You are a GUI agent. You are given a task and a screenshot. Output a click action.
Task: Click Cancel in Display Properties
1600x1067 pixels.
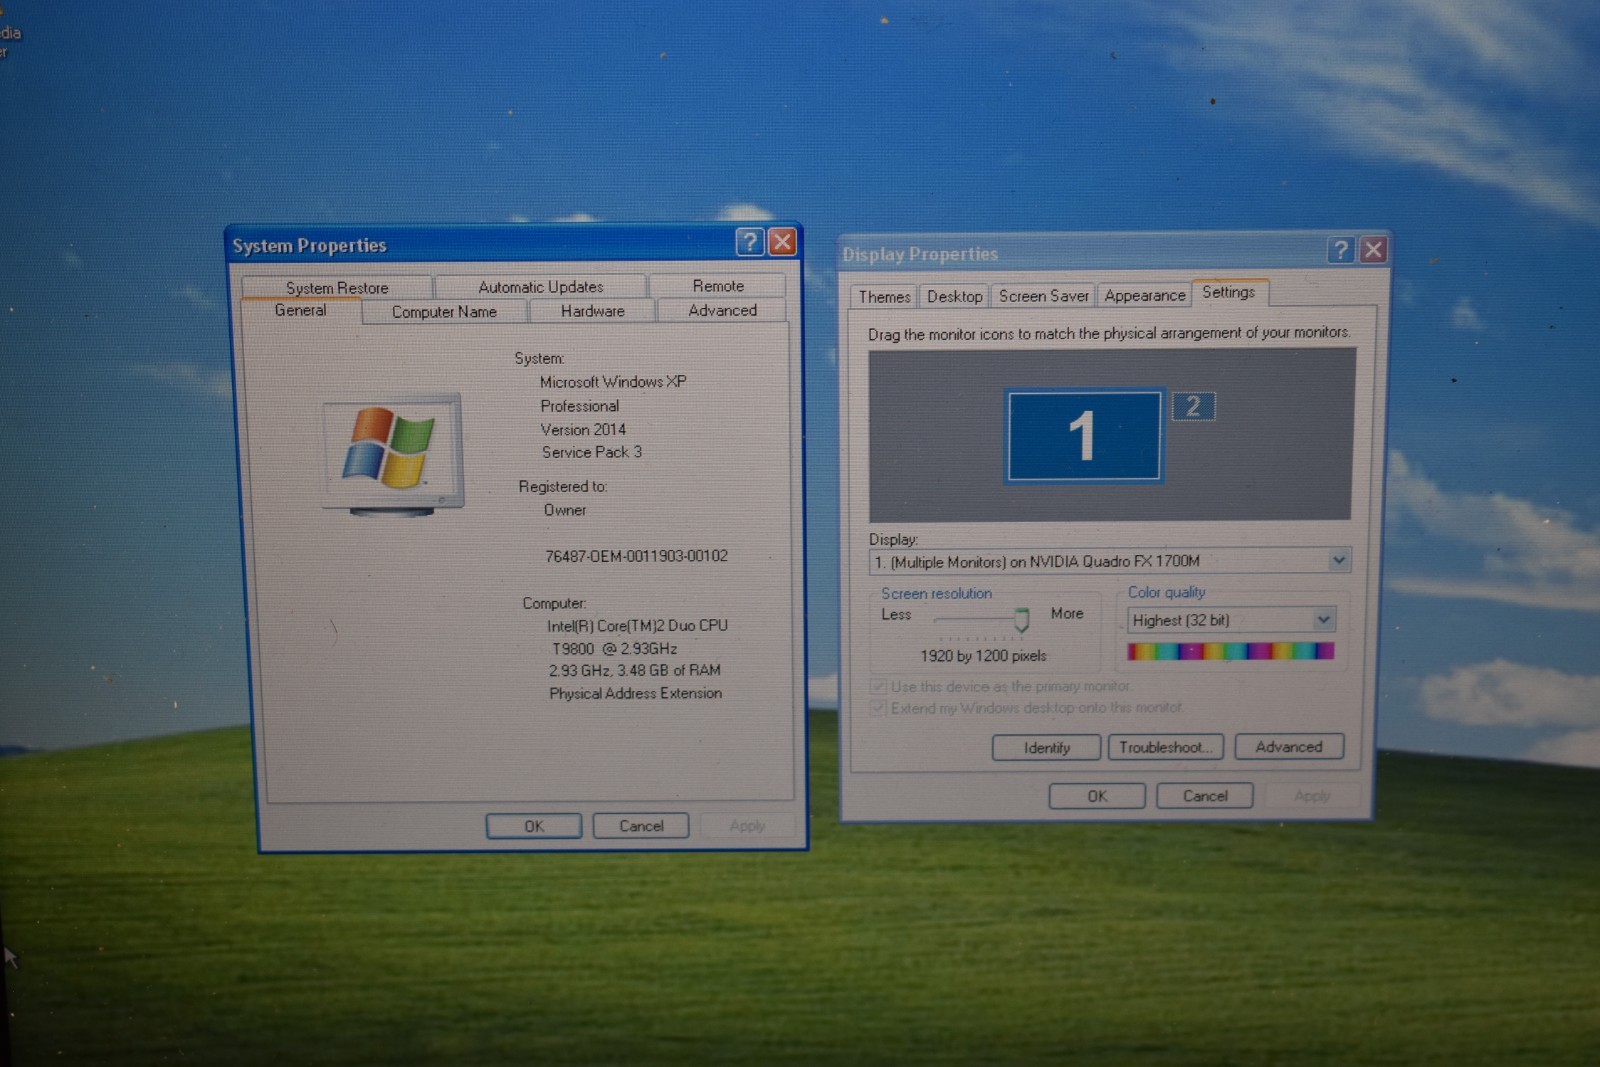(1205, 796)
